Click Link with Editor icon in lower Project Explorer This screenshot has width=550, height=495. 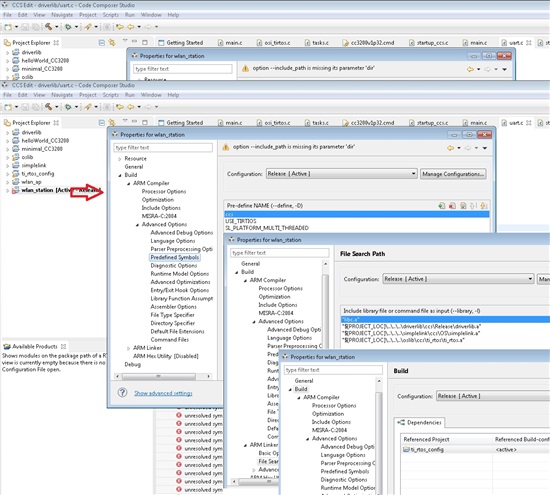click(112, 122)
